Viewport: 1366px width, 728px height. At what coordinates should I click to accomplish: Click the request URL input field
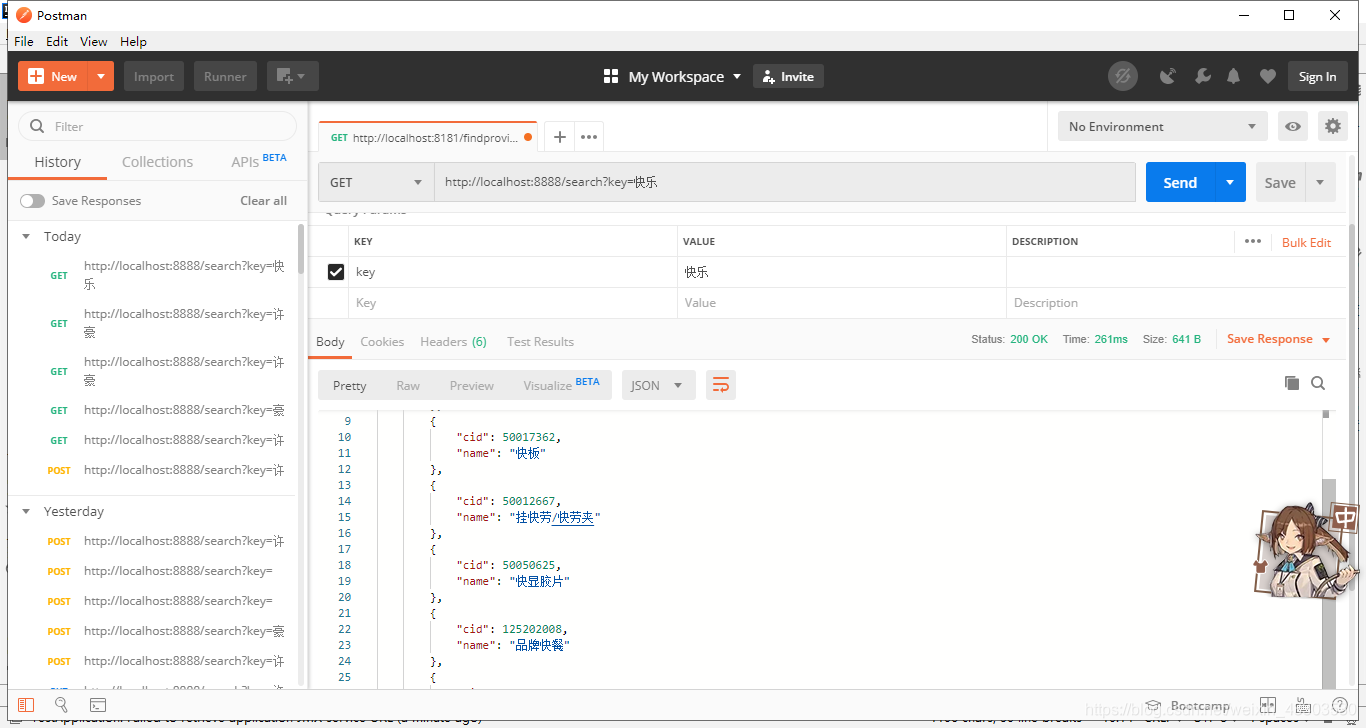coord(784,182)
